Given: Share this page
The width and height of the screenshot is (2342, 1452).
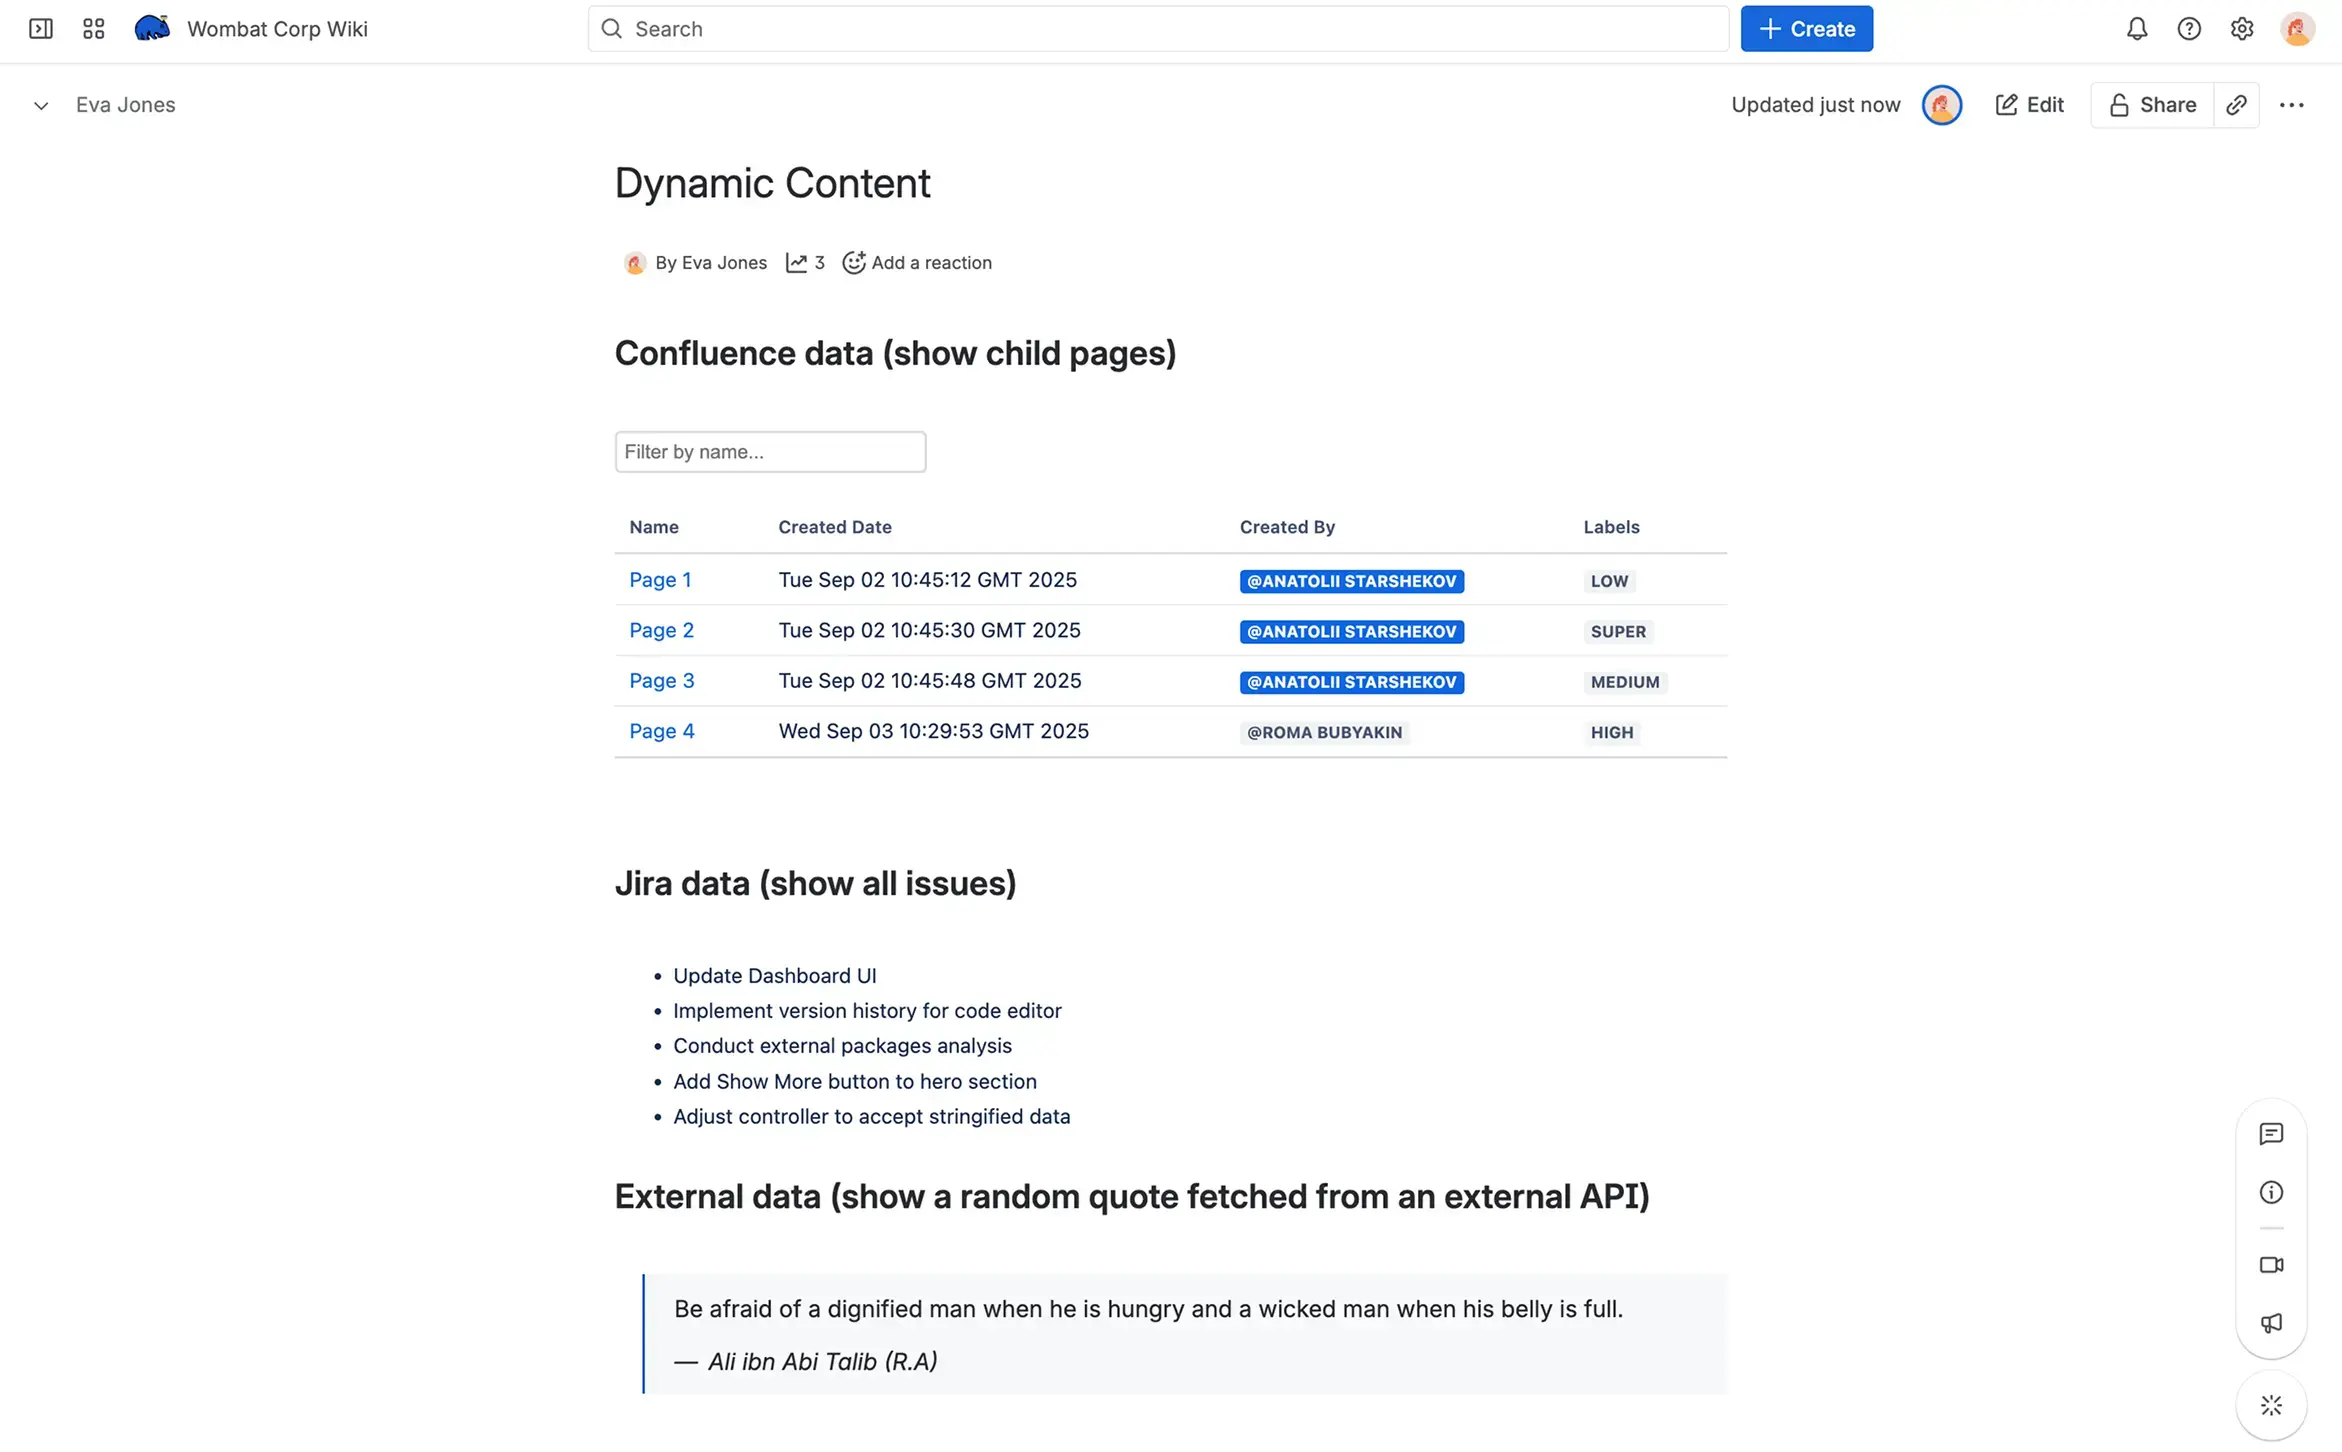Looking at the screenshot, I should pos(2152,105).
